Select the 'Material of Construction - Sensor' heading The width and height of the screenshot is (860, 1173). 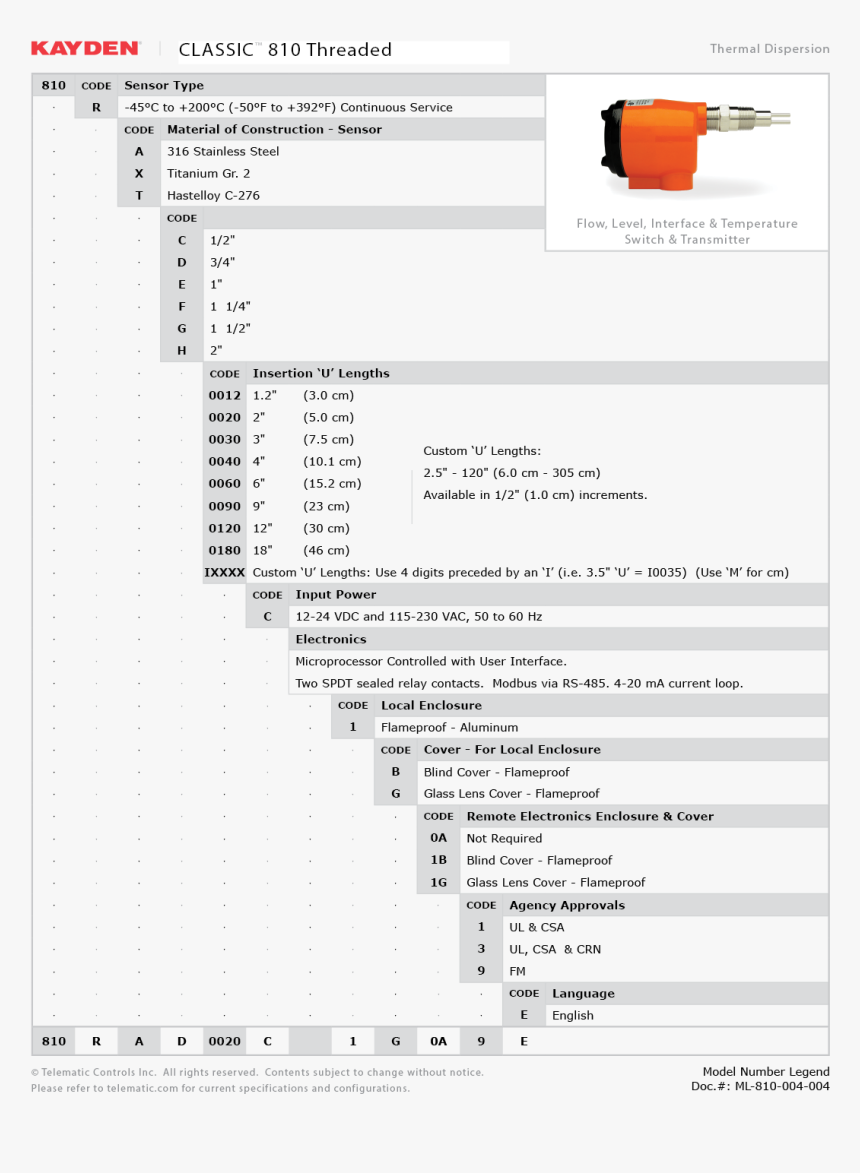(274, 129)
